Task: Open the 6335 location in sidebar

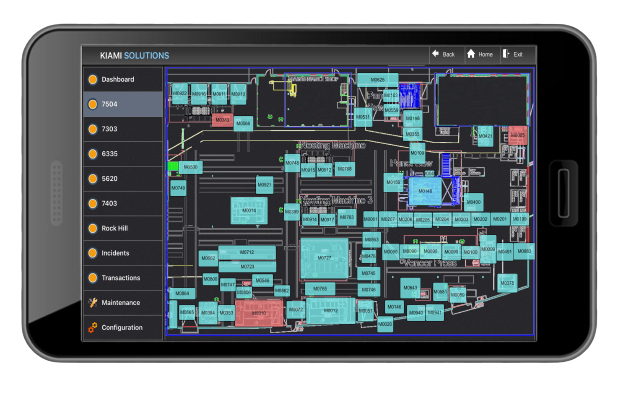Action: click(x=121, y=154)
